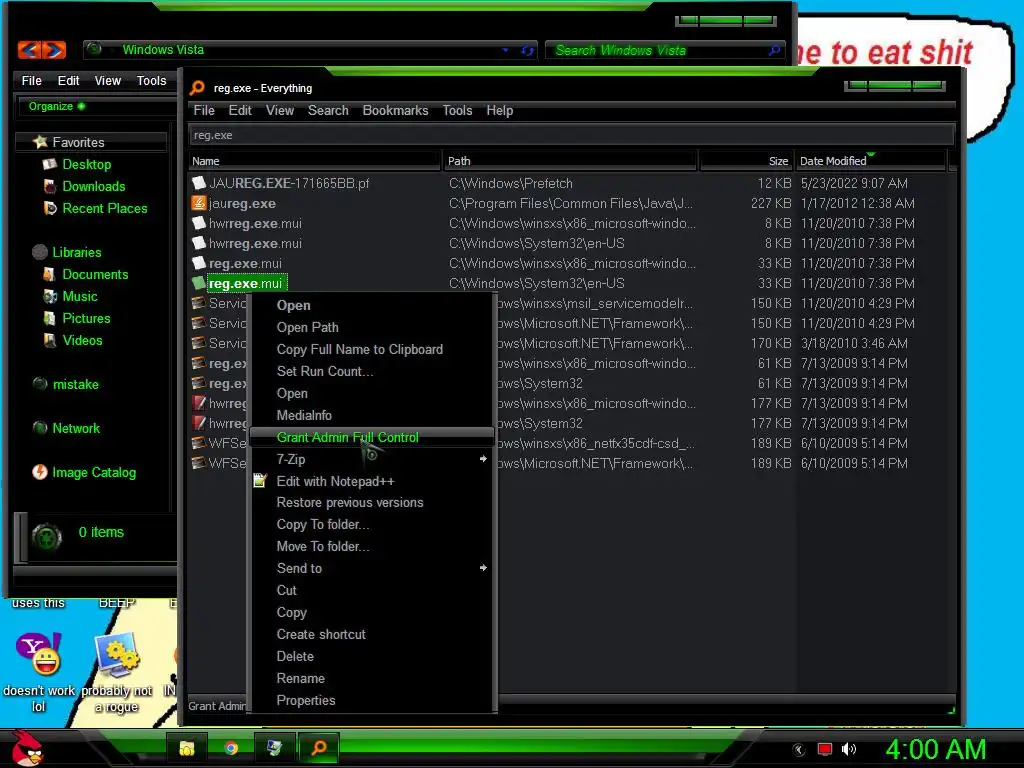The image size is (1024, 768).
Task: Choose Create shortcut from context menu
Action: coord(321,635)
